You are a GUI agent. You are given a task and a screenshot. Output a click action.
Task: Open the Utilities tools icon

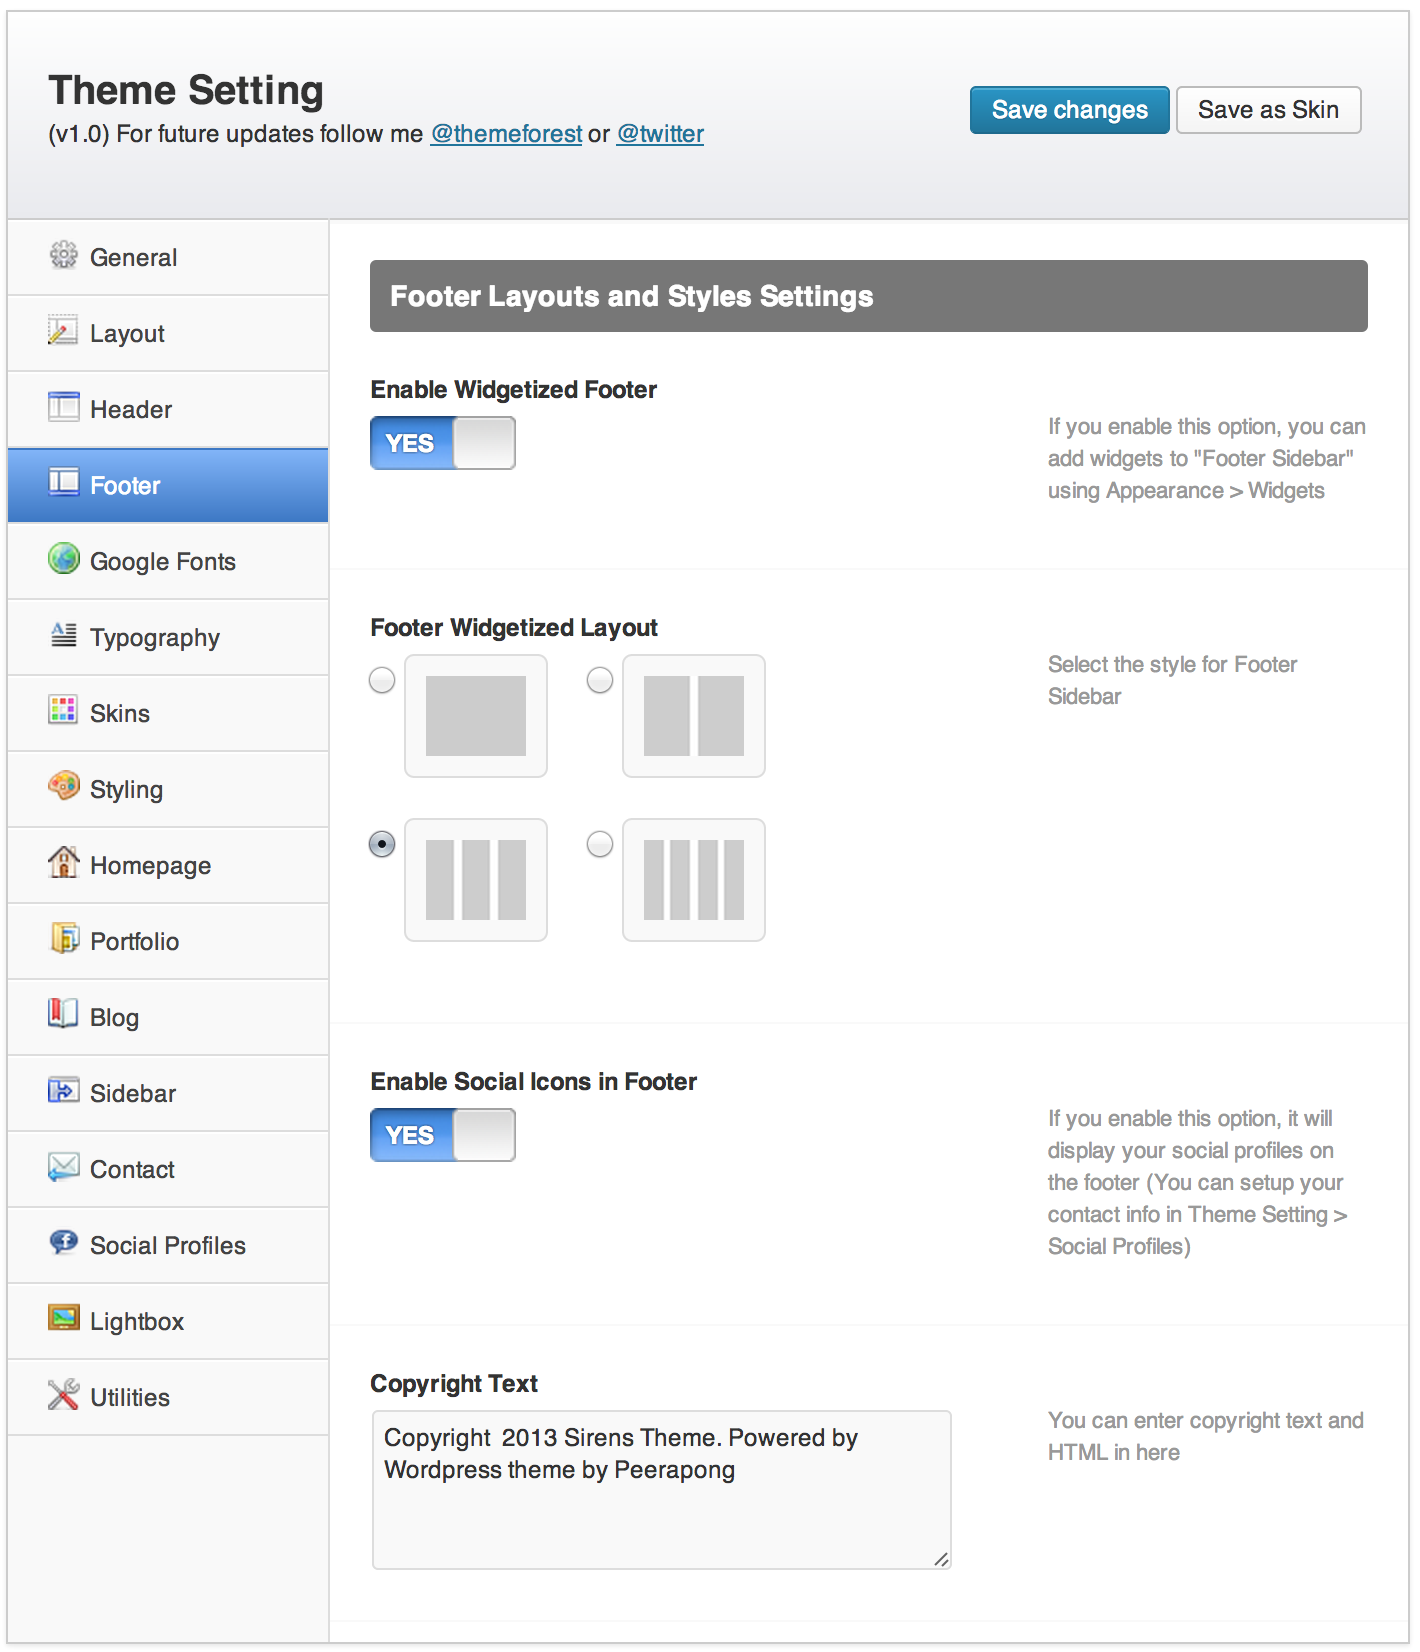63,1395
